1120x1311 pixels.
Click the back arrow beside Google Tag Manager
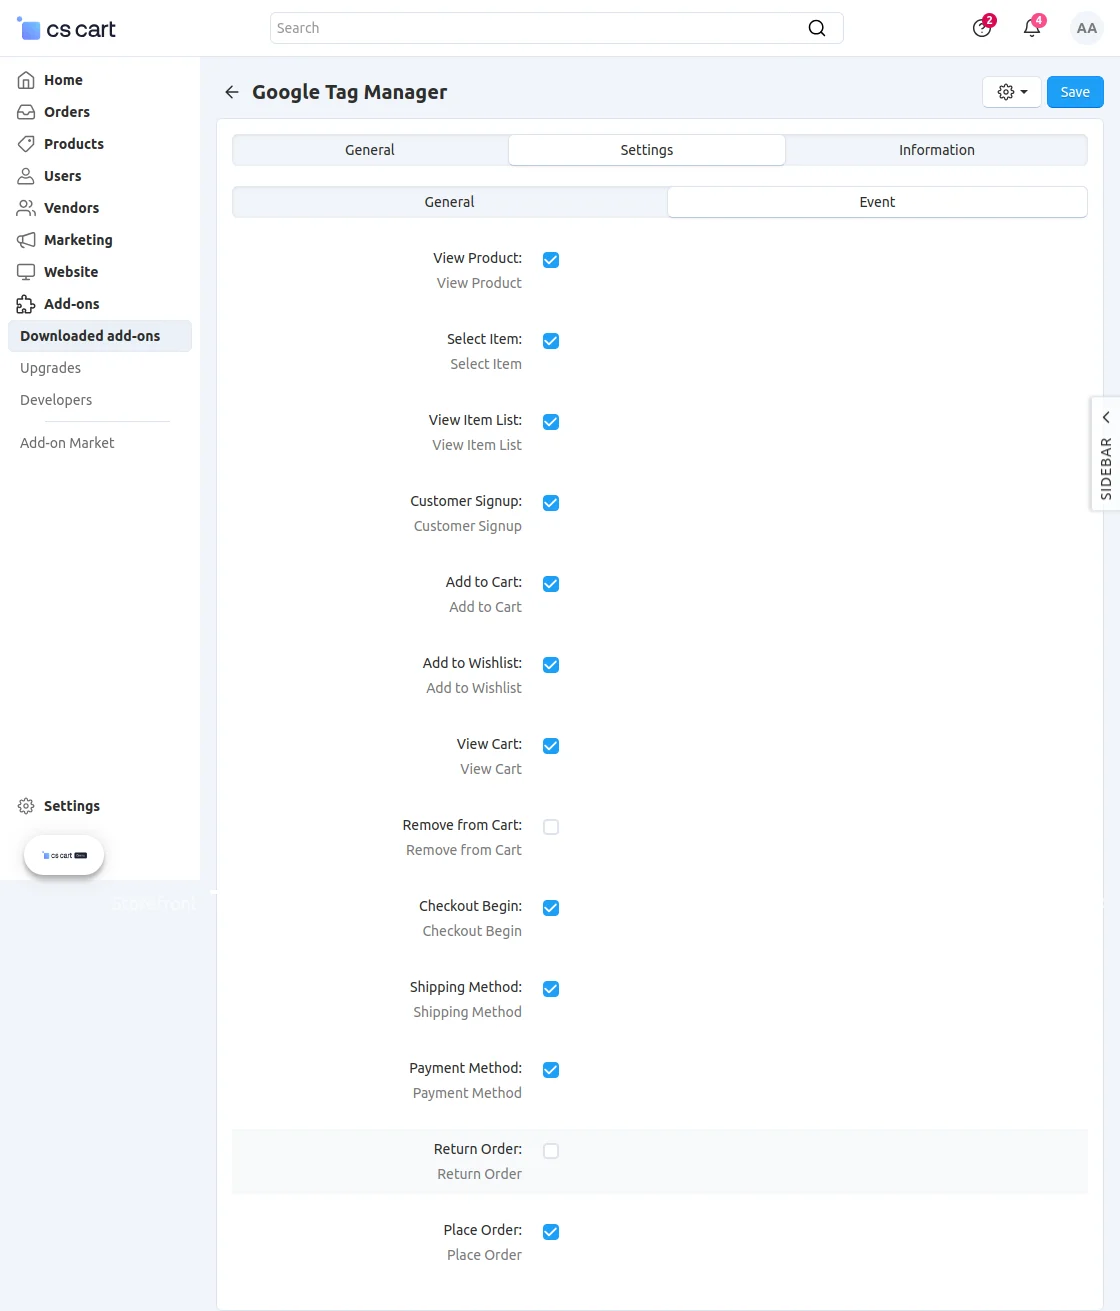(x=231, y=92)
